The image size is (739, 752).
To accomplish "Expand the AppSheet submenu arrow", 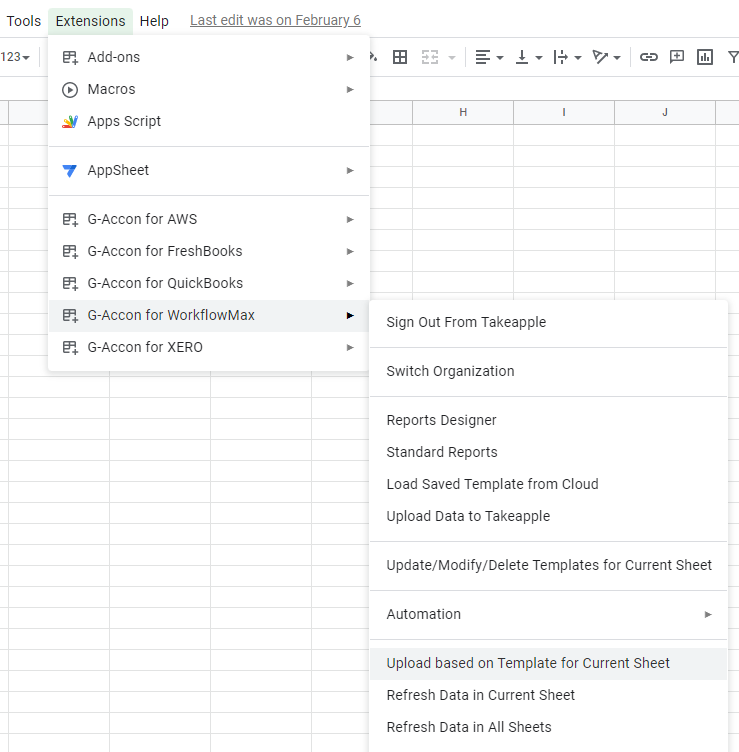I will [350, 170].
